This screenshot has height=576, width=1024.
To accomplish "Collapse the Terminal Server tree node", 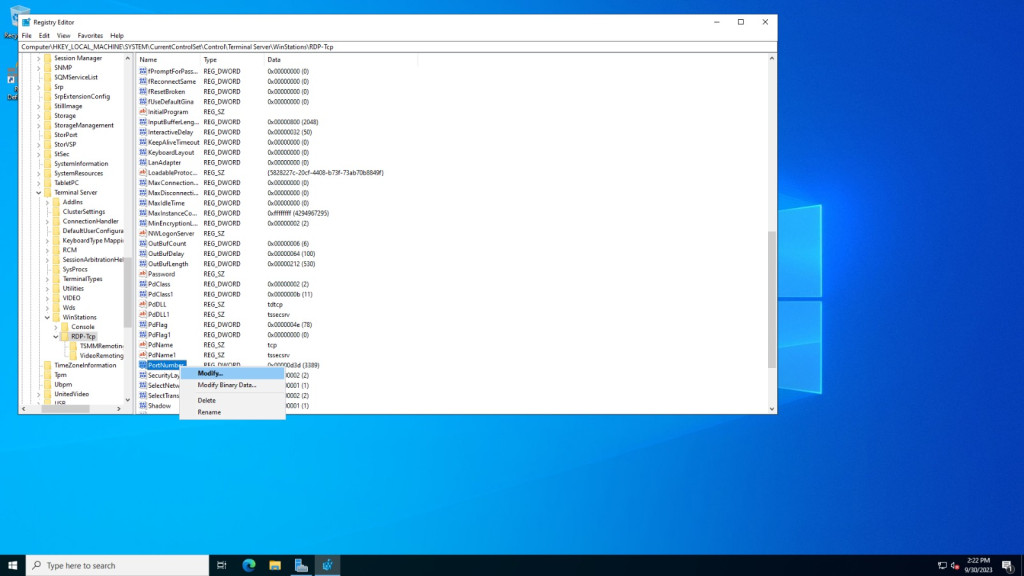I will tap(39, 193).
